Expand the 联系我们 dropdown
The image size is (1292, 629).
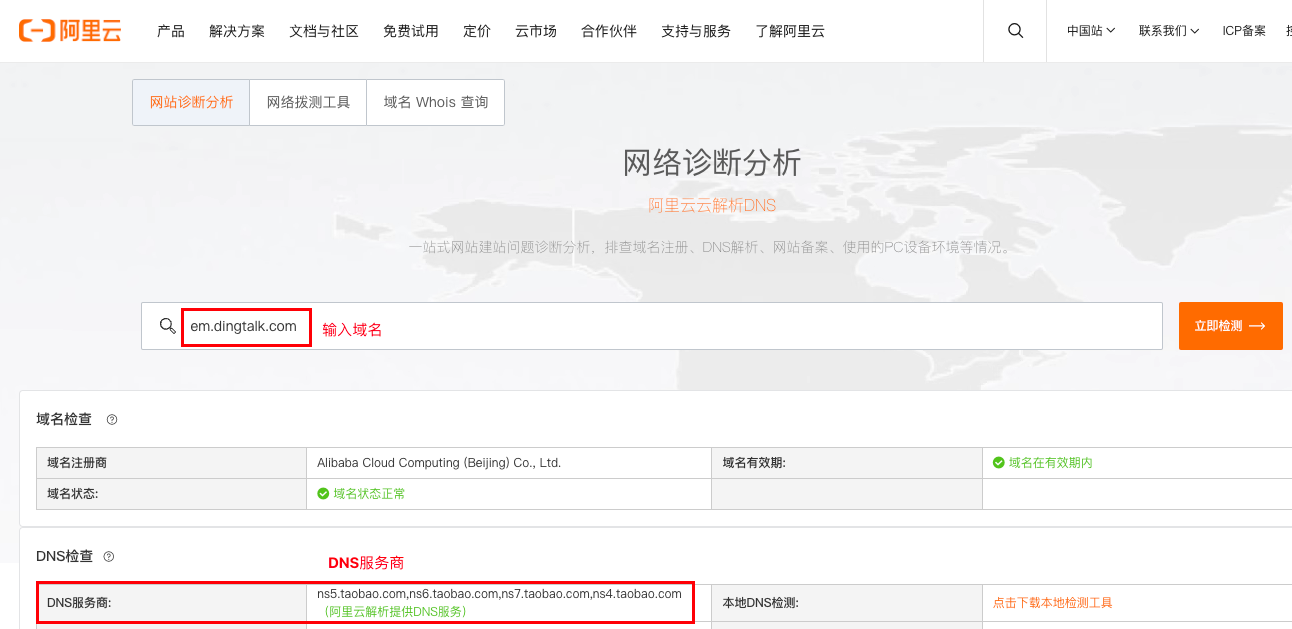tap(1169, 31)
